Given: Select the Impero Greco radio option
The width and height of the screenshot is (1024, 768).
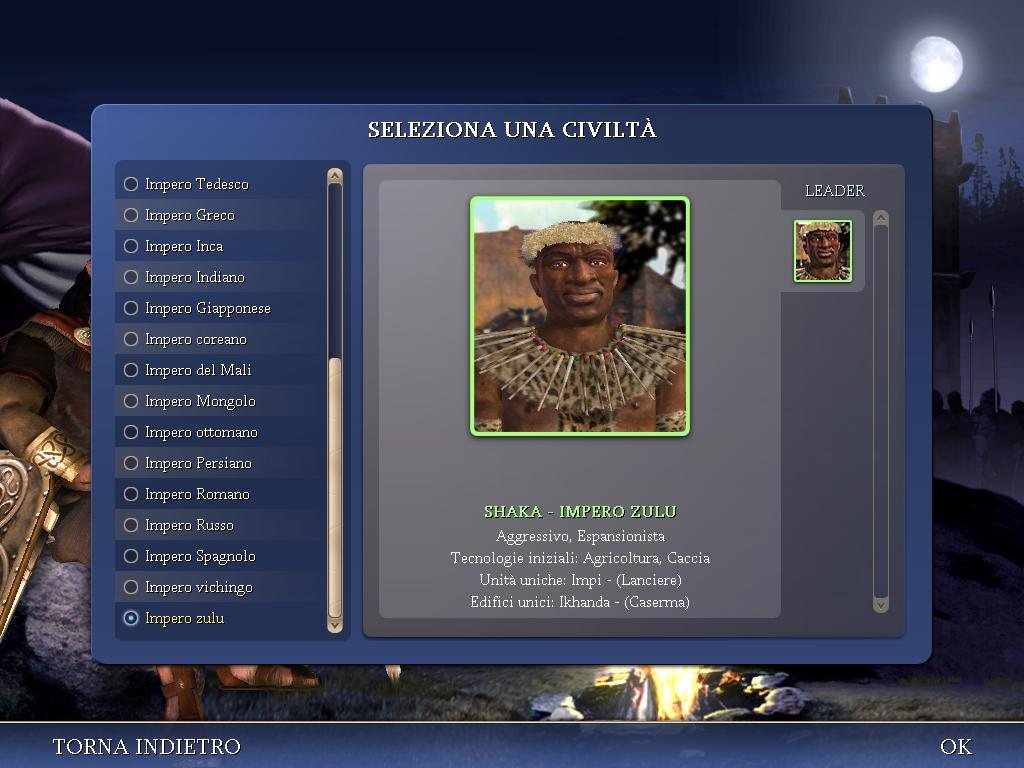Looking at the screenshot, I should tap(219, 215).
